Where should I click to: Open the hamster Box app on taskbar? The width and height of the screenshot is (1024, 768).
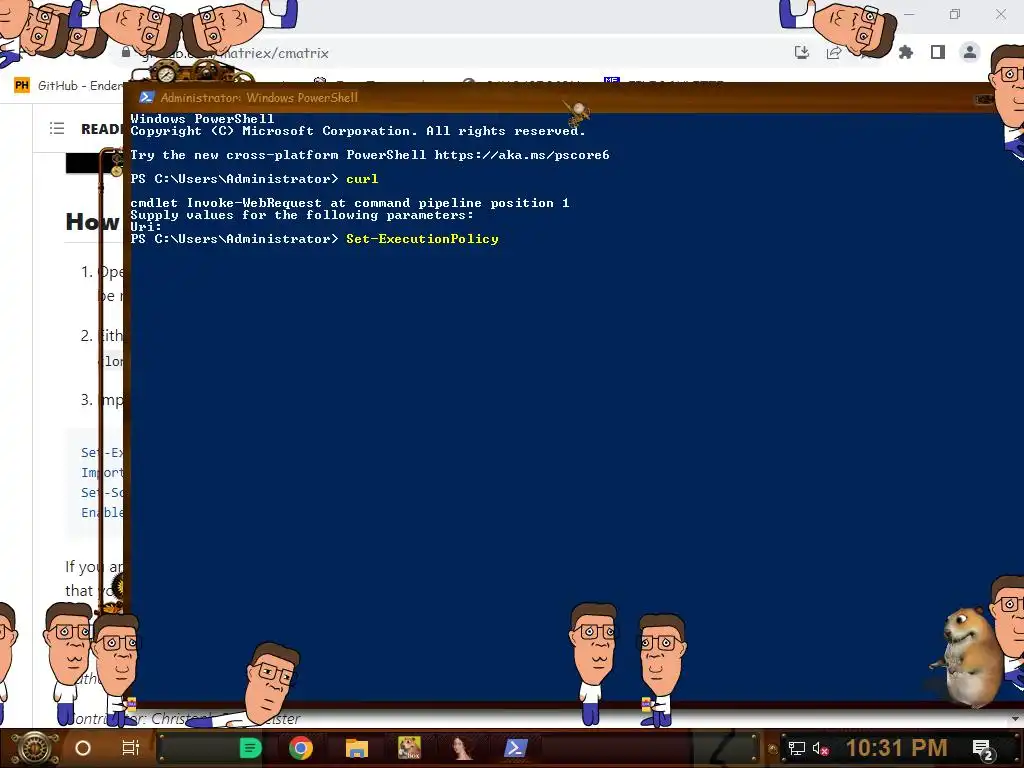click(409, 748)
